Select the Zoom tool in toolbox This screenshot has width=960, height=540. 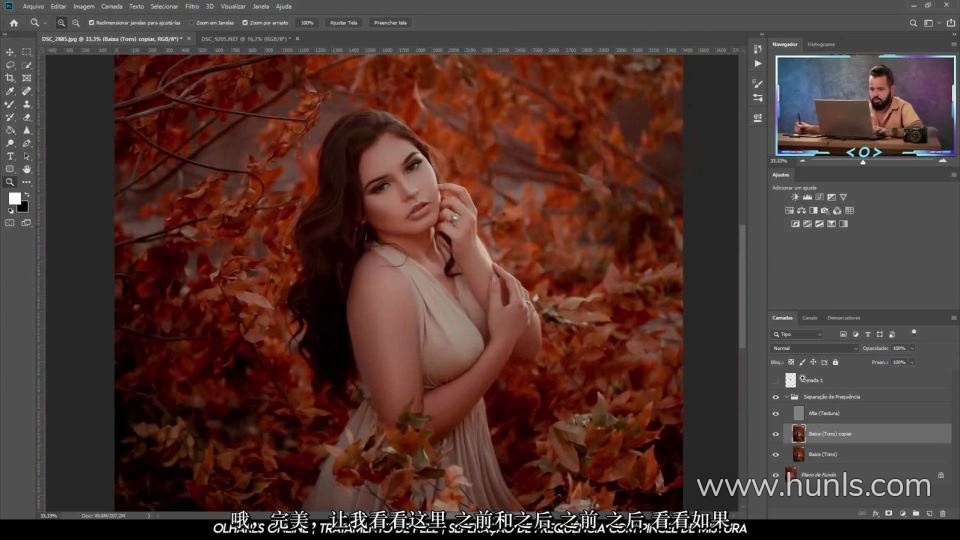[10, 182]
